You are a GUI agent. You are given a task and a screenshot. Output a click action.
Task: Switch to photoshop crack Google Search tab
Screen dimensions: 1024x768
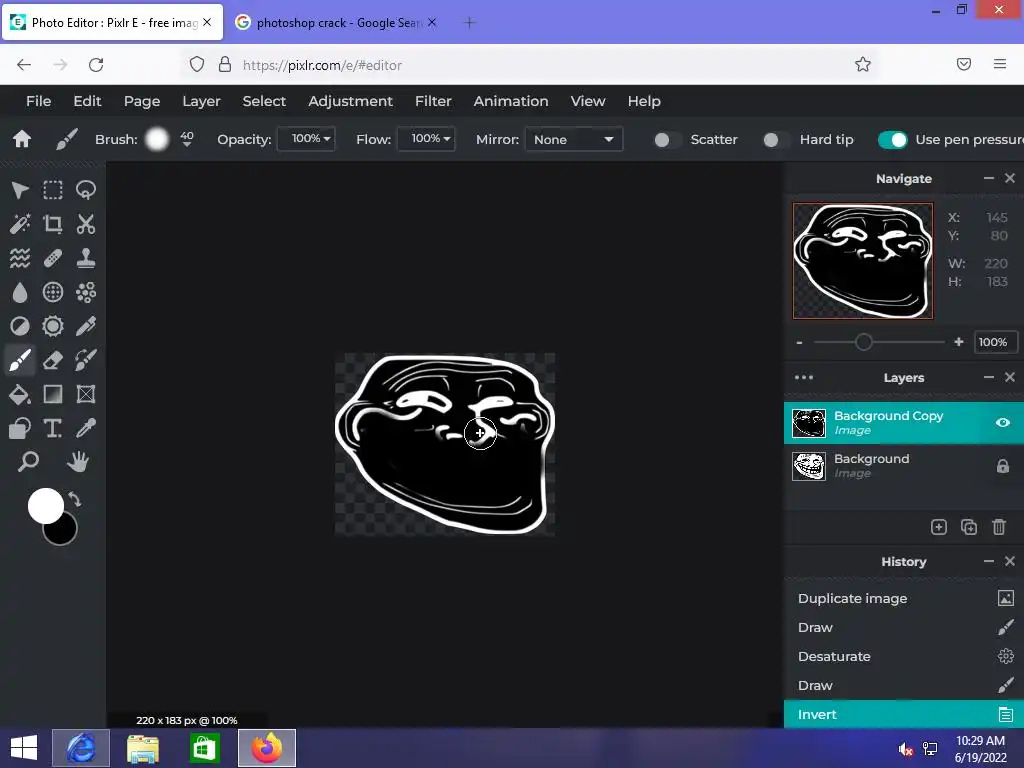click(x=336, y=23)
